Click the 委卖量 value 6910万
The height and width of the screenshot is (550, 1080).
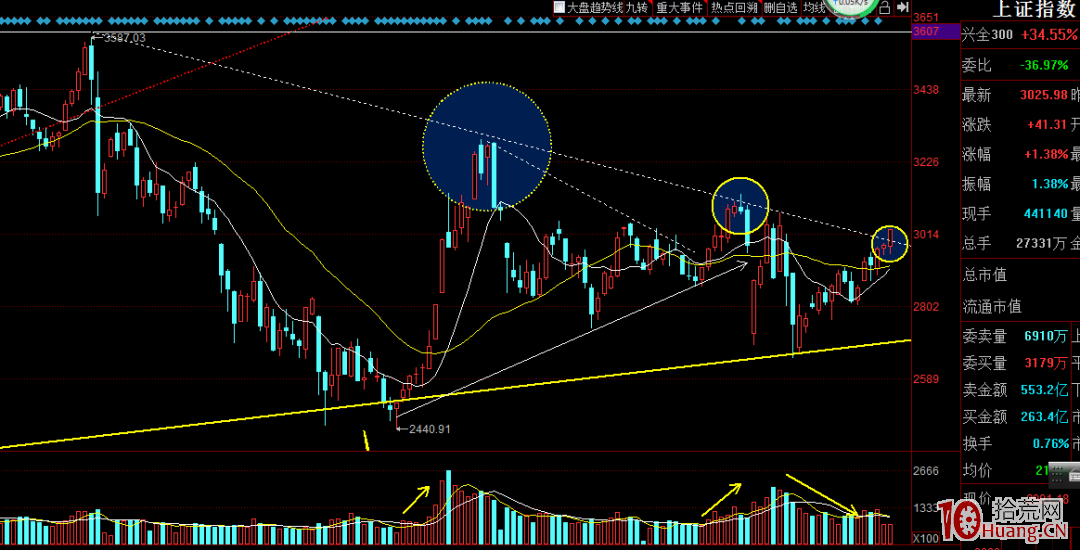tap(1046, 337)
